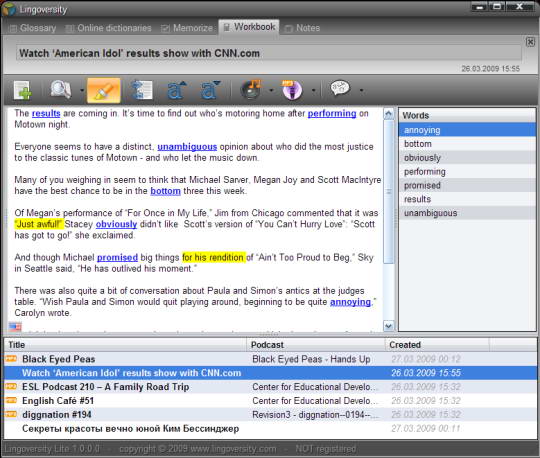
Task: Click the flag icon below the text
Action: click(15, 326)
